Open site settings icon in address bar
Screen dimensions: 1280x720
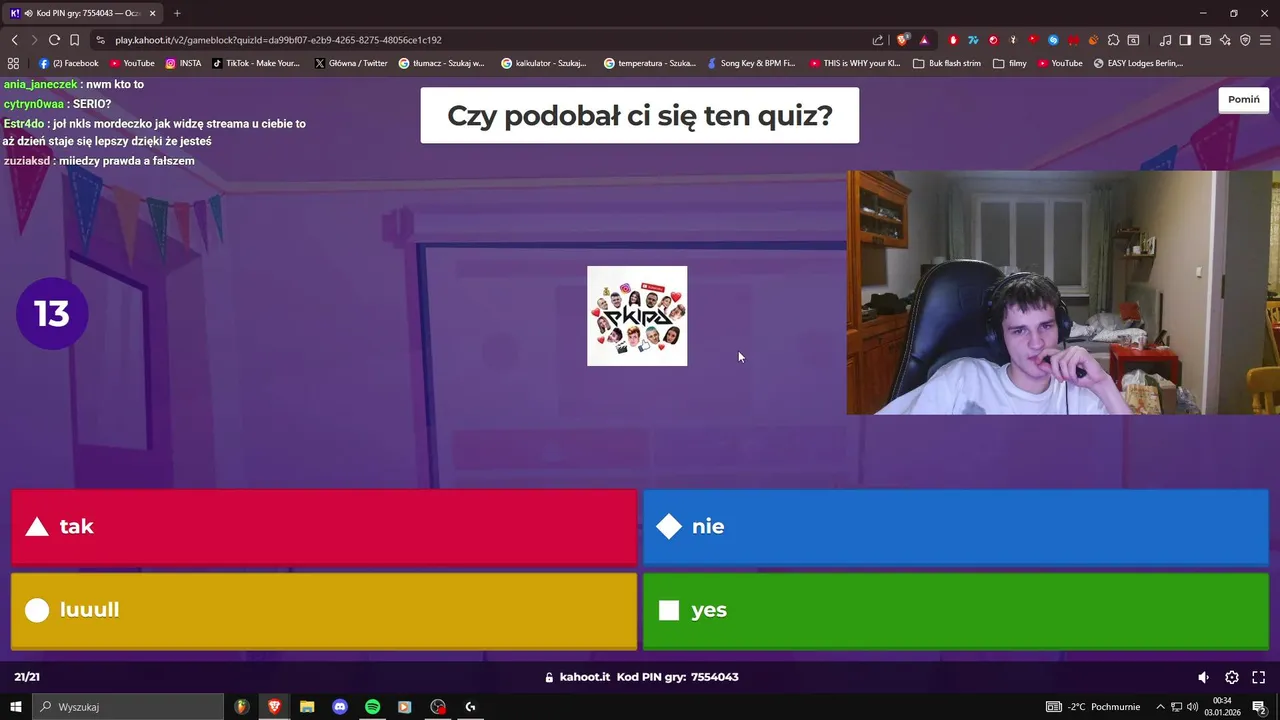[100, 40]
